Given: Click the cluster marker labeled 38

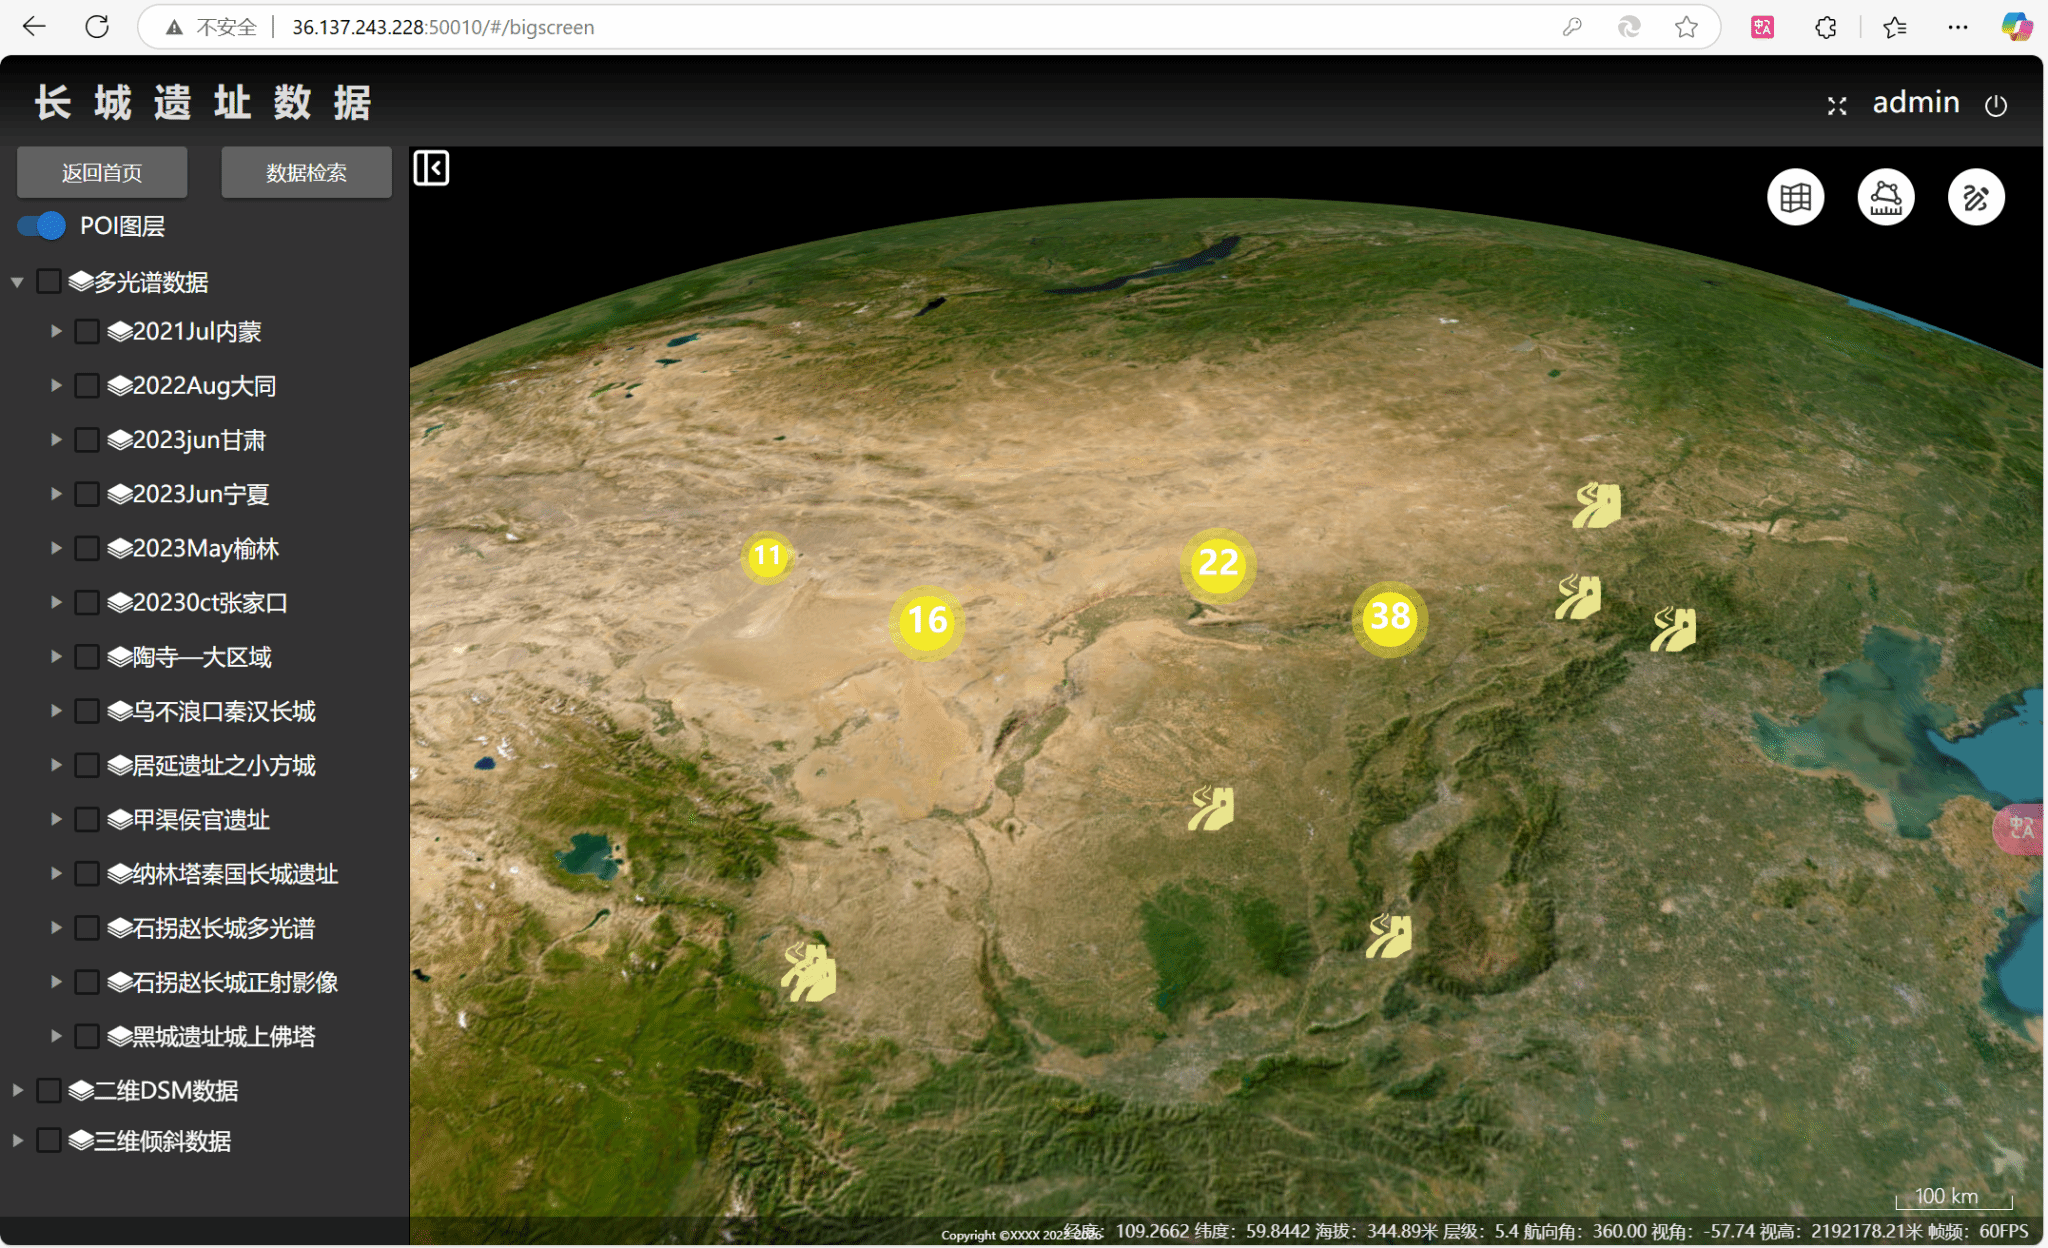Looking at the screenshot, I should tap(1390, 617).
